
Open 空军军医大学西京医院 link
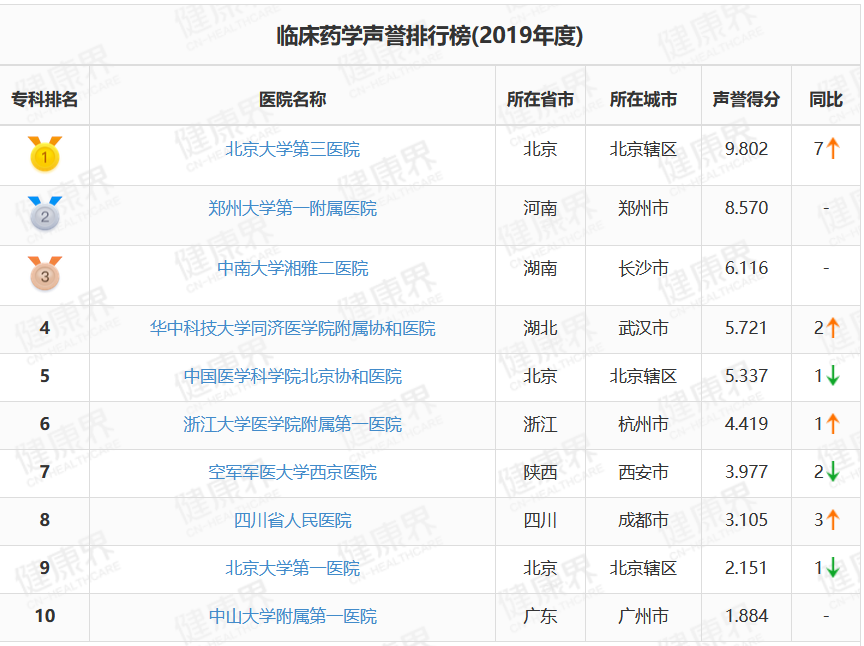coord(293,472)
